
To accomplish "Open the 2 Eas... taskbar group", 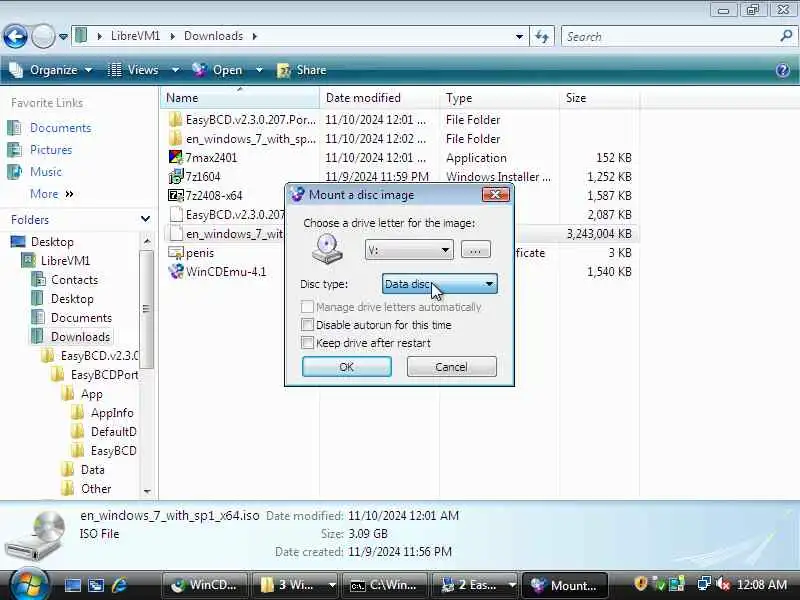I will tap(476, 585).
